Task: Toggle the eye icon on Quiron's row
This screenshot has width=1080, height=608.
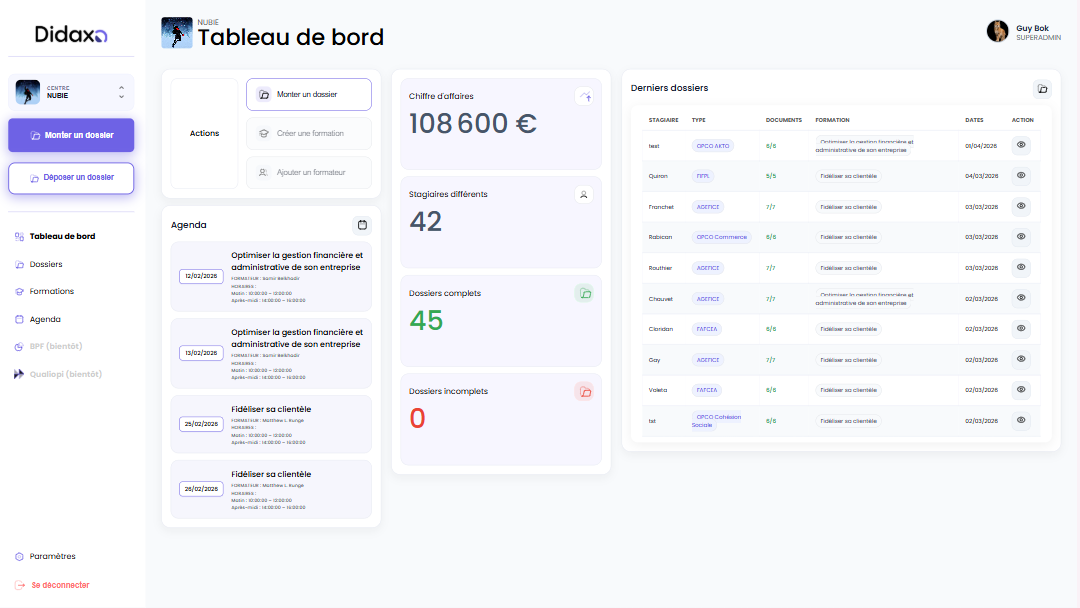Action: pos(1021,176)
